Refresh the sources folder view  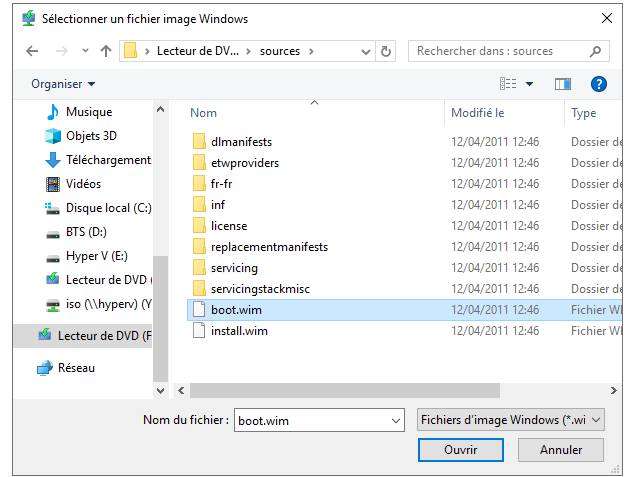click(x=387, y=51)
